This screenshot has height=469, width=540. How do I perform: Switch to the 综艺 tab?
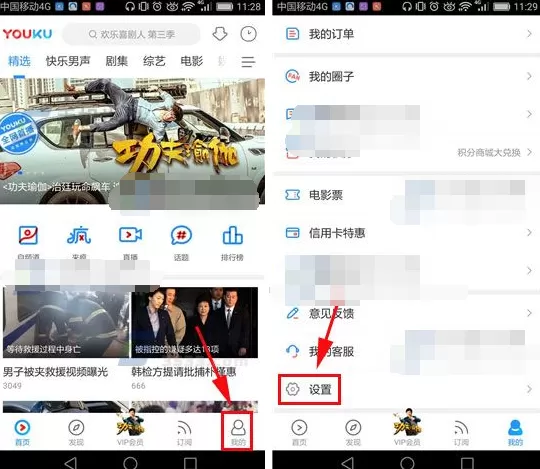click(x=154, y=61)
